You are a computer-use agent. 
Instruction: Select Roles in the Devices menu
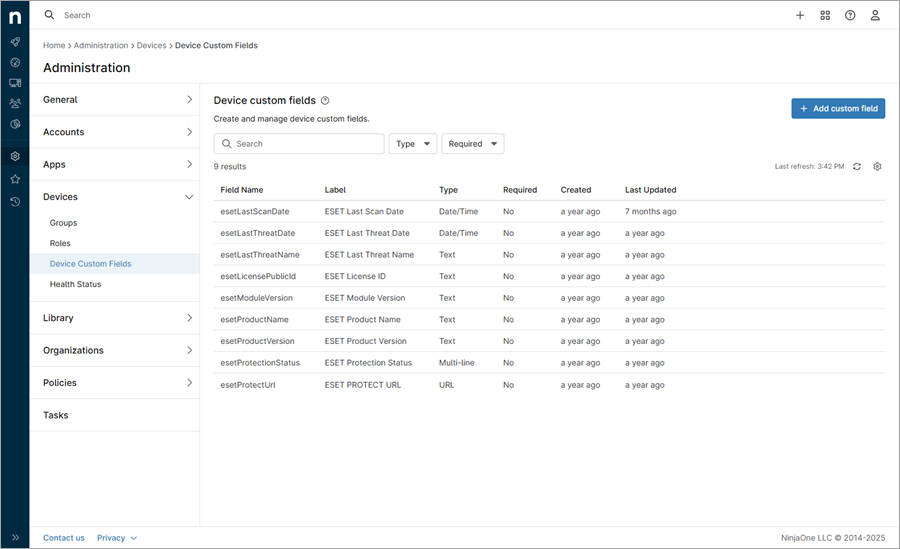click(60, 243)
